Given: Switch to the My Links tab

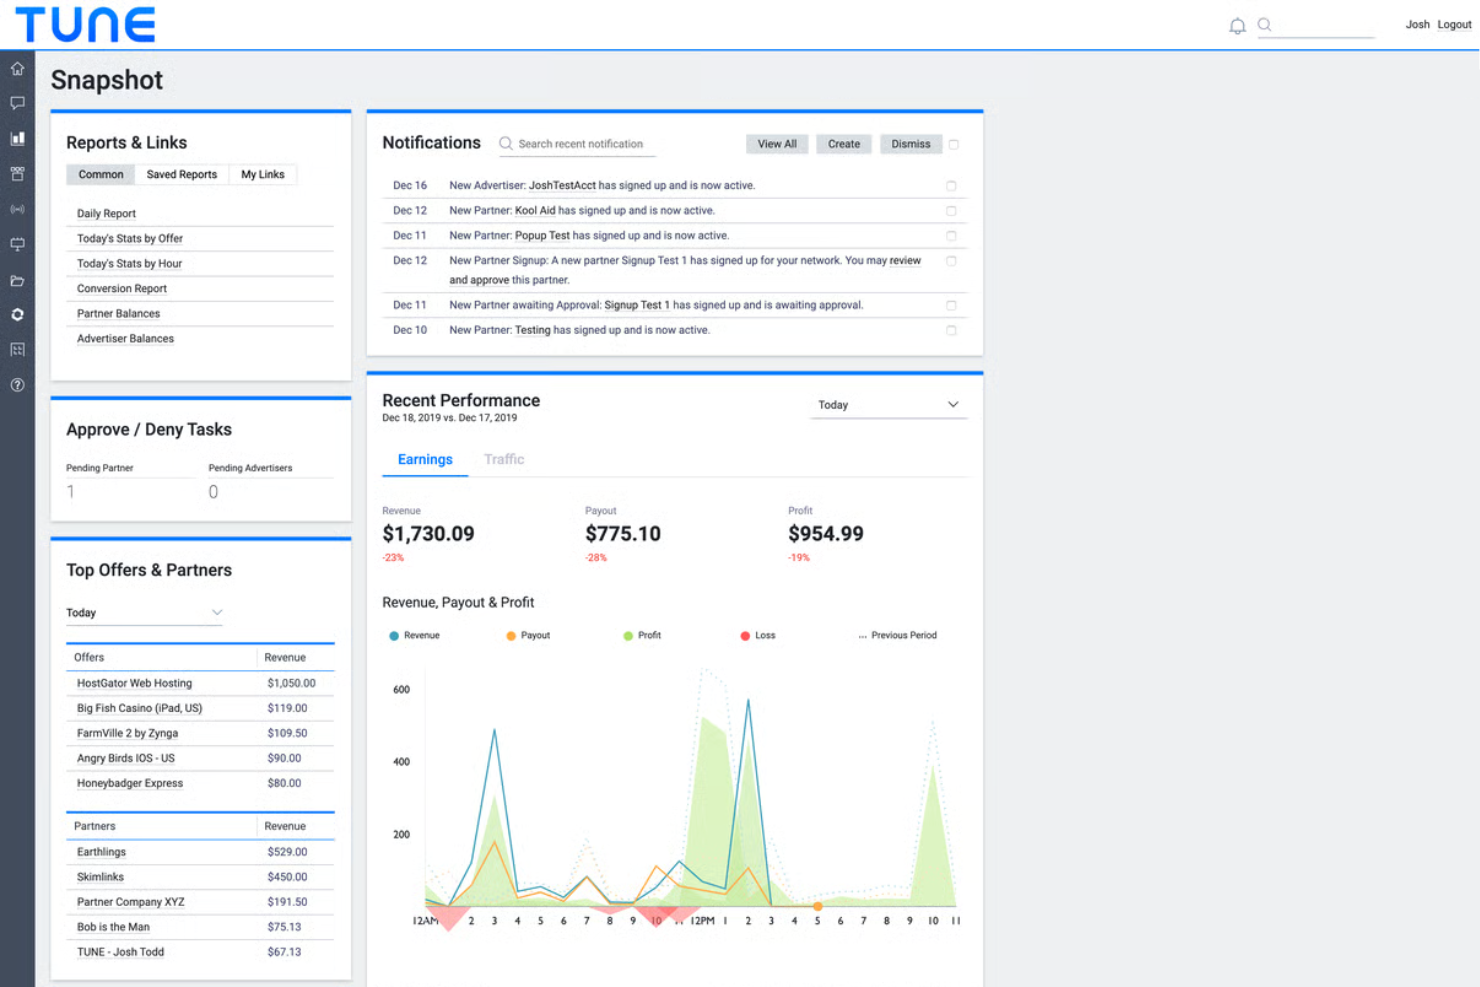Looking at the screenshot, I should point(262,174).
